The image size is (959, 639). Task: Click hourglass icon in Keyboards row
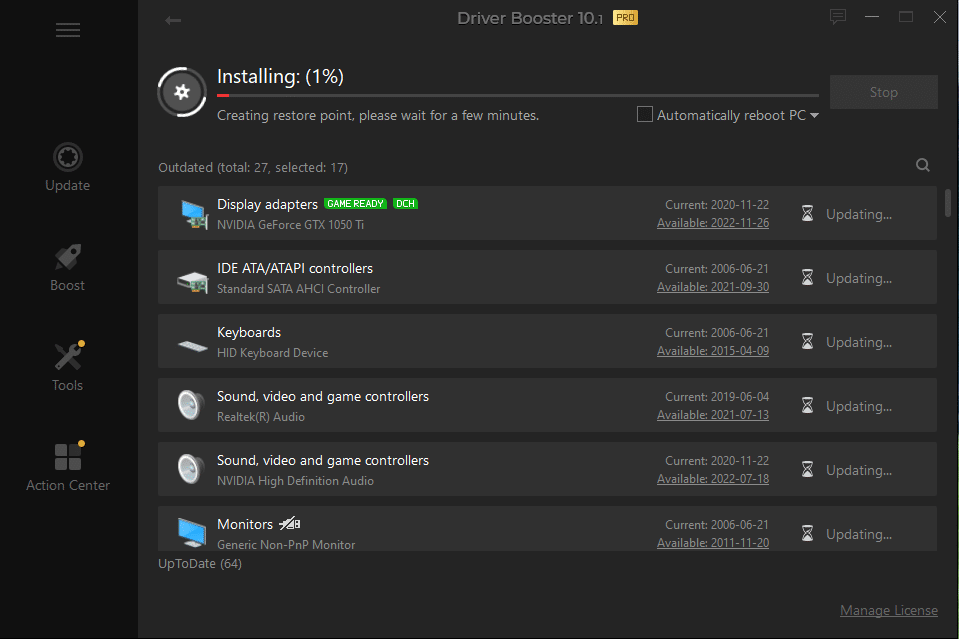click(807, 341)
